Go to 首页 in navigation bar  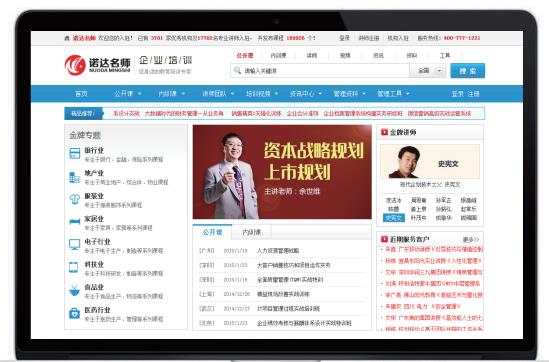coord(81,94)
